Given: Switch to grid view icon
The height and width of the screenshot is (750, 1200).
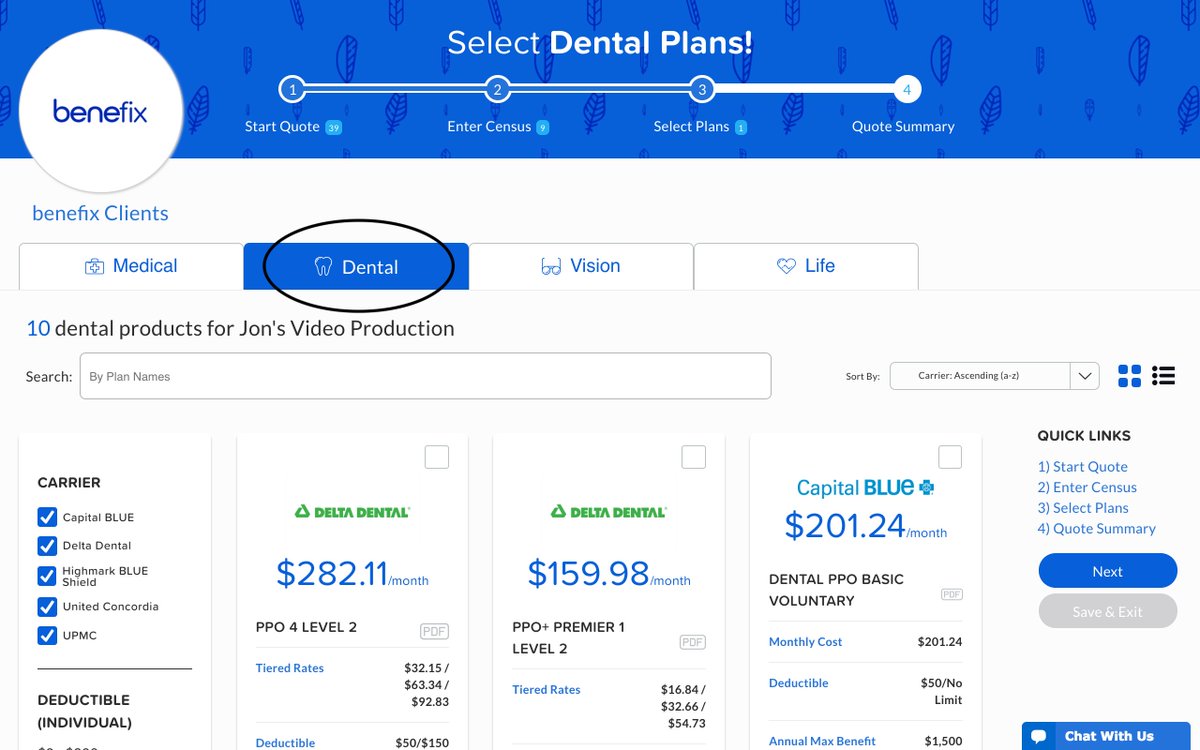Looking at the screenshot, I should point(1130,376).
